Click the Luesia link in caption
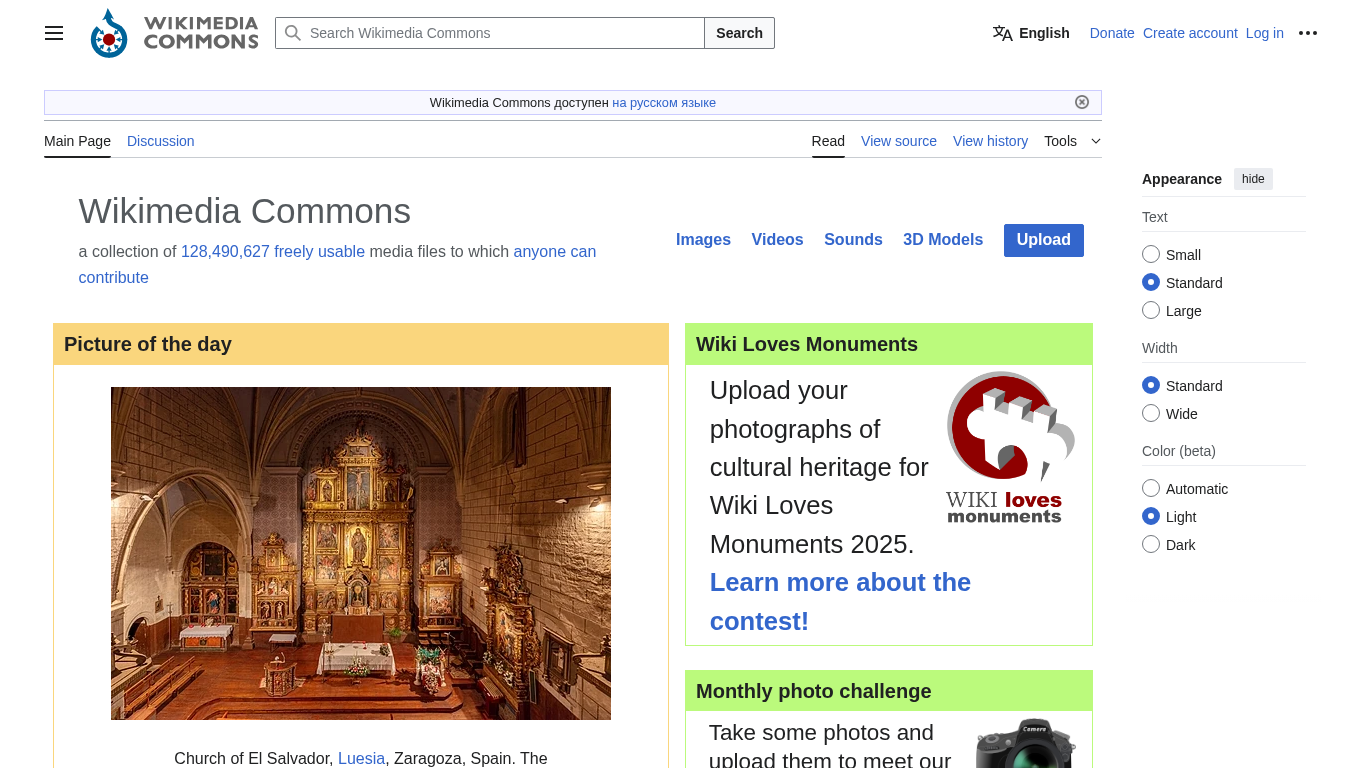 361,758
